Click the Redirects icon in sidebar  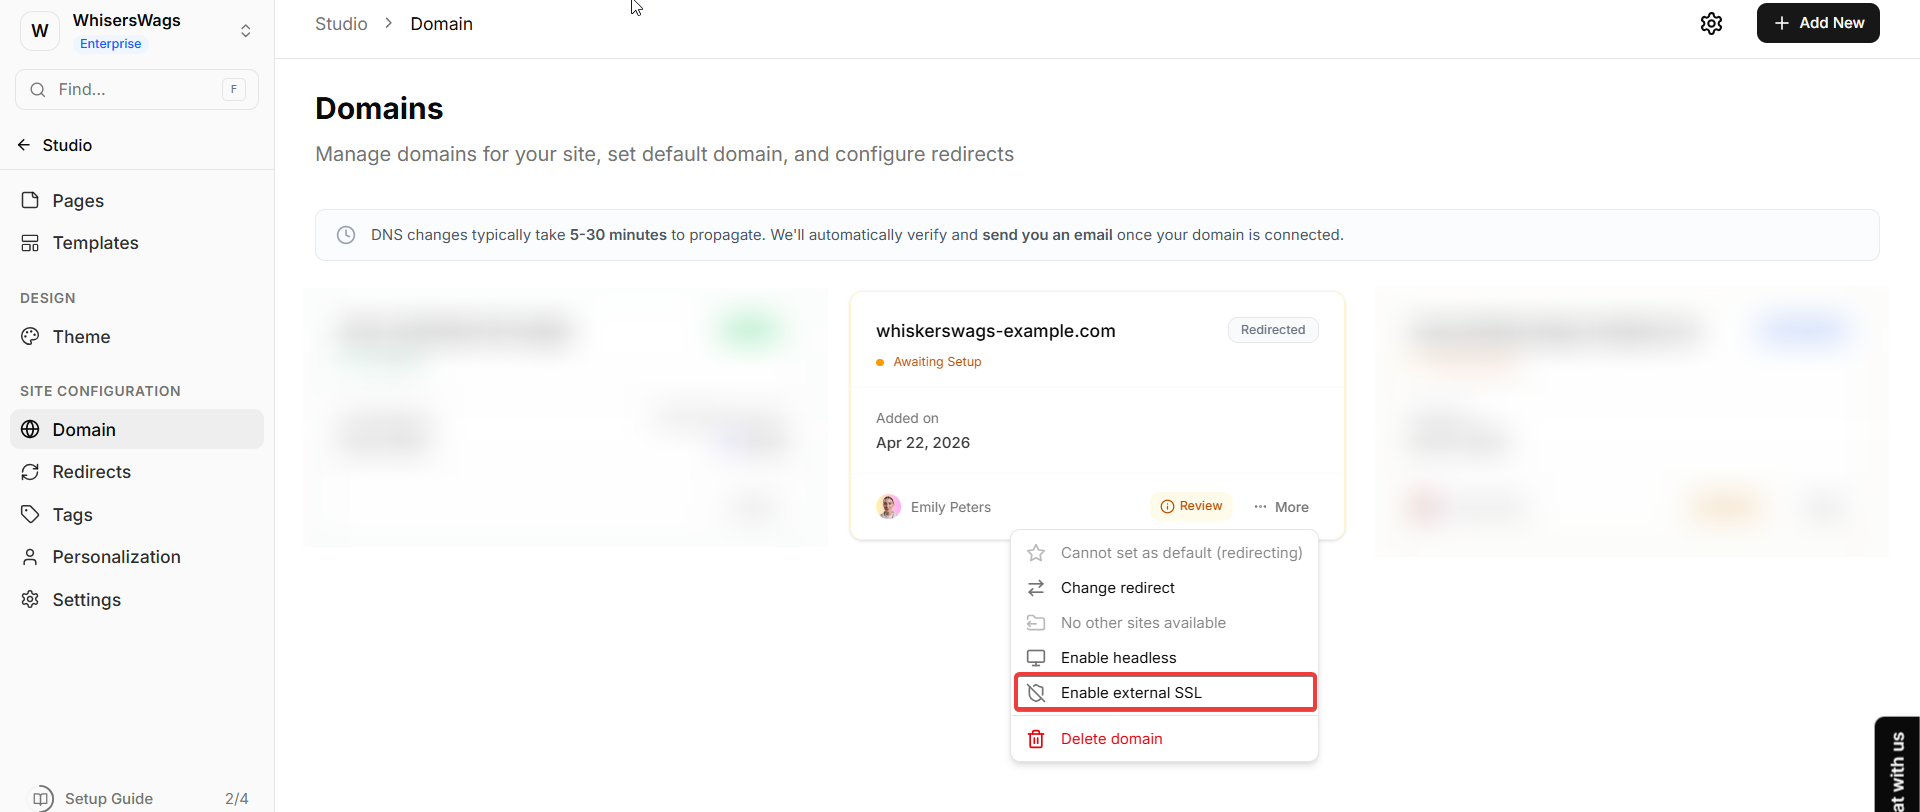(30, 472)
